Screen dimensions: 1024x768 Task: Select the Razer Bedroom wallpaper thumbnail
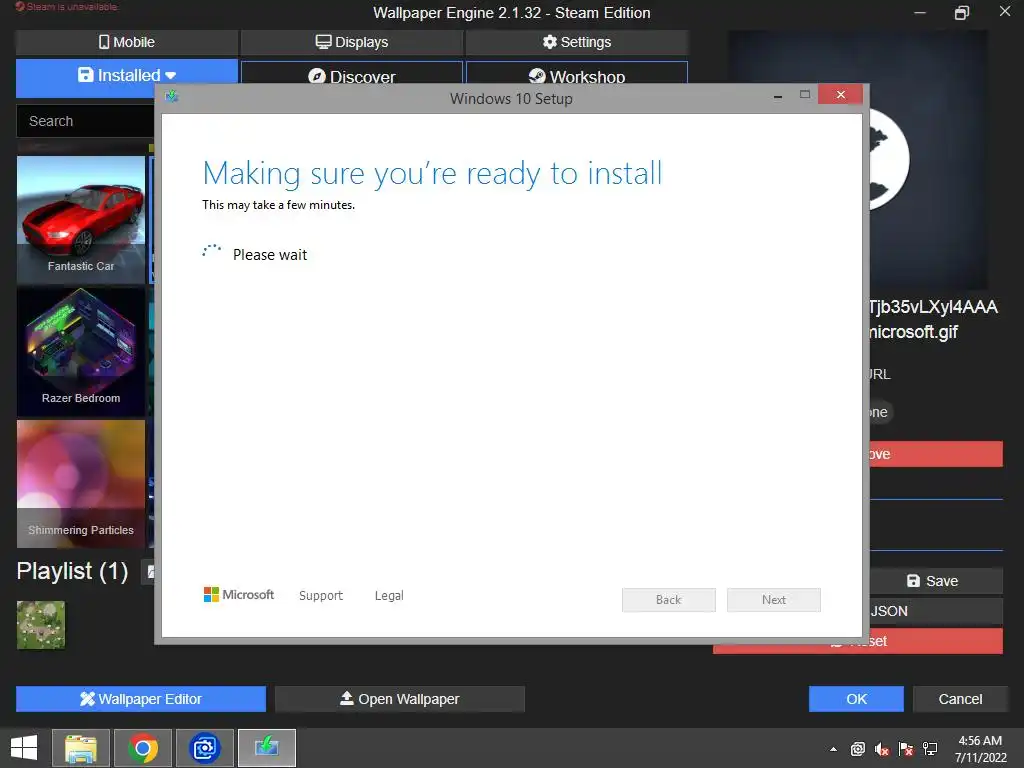(x=81, y=352)
